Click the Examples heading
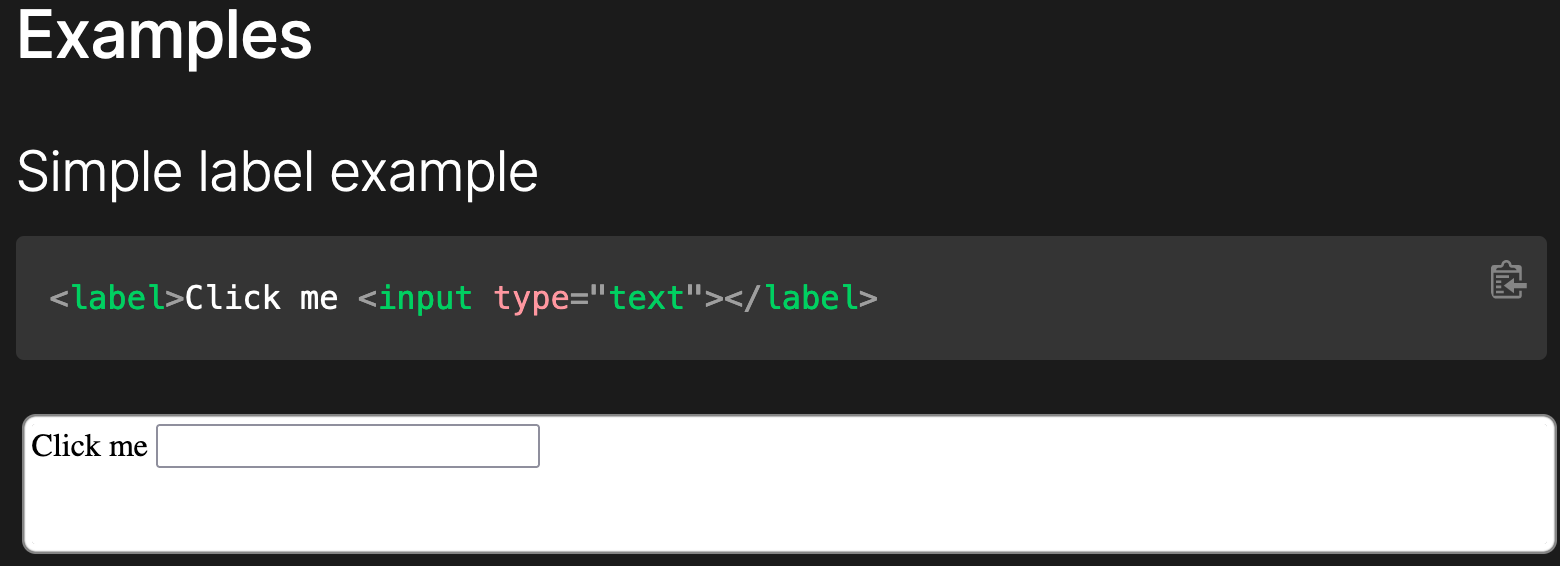 click(165, 35)
